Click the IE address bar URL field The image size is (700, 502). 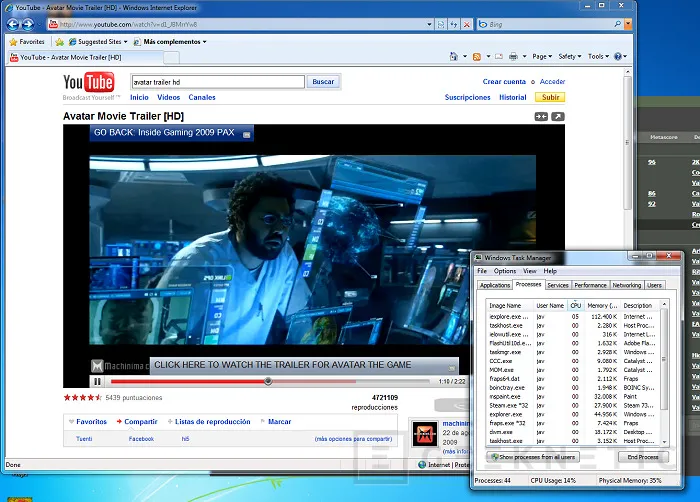240,25
